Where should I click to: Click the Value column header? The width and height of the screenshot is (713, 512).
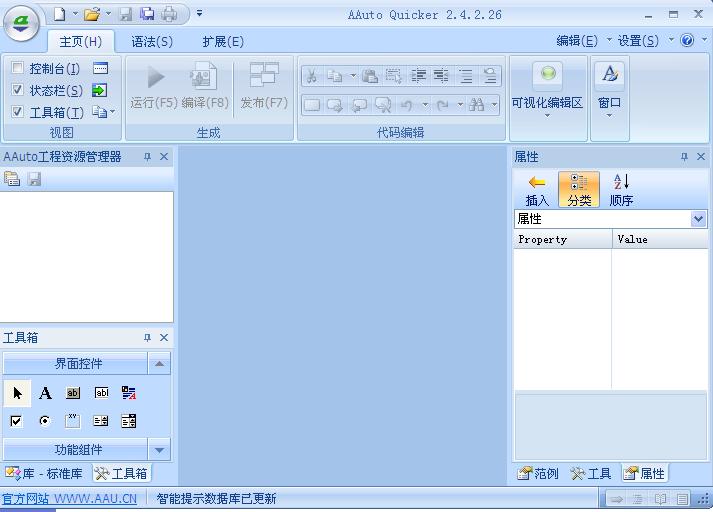pos(660,239)
